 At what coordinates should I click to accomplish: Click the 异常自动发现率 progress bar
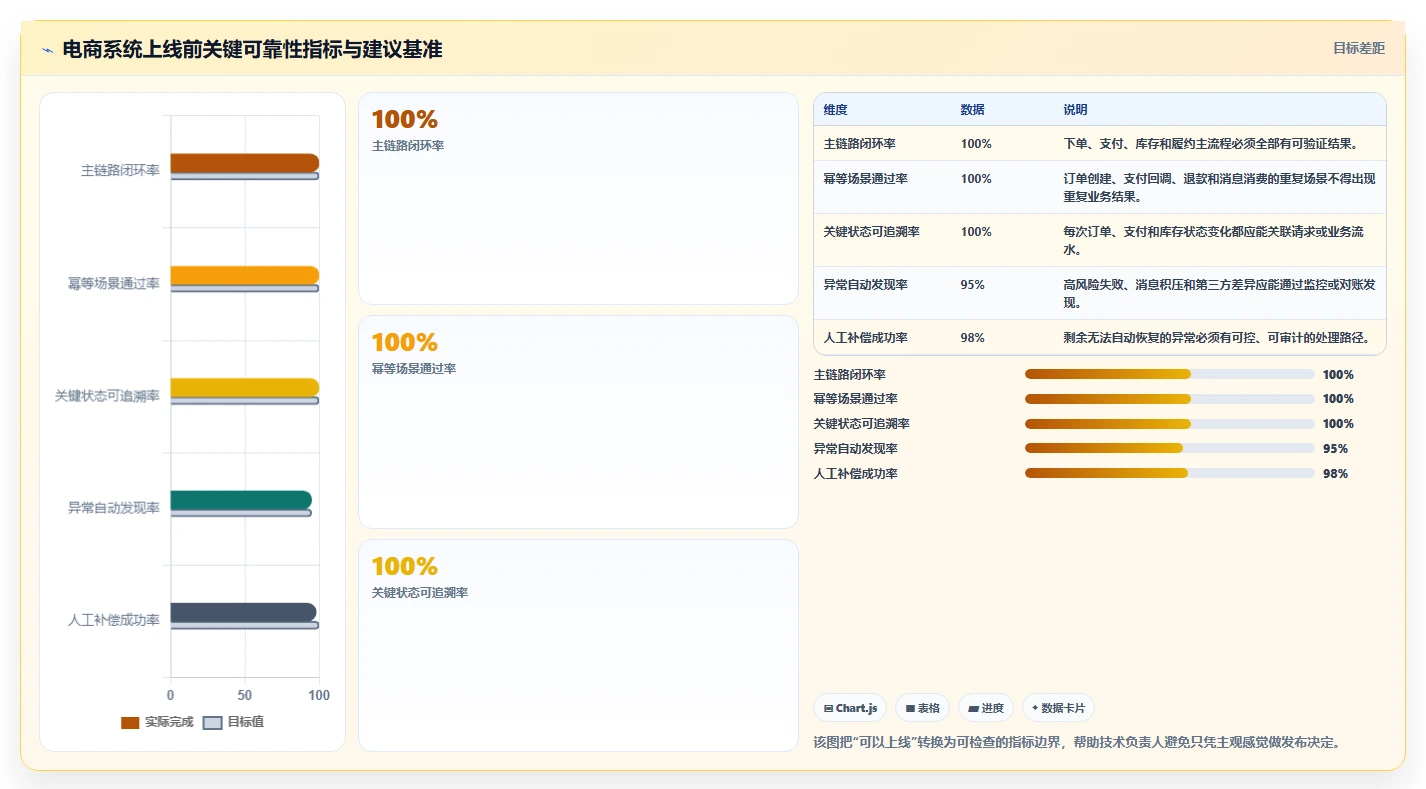[x=1169, y=448]
